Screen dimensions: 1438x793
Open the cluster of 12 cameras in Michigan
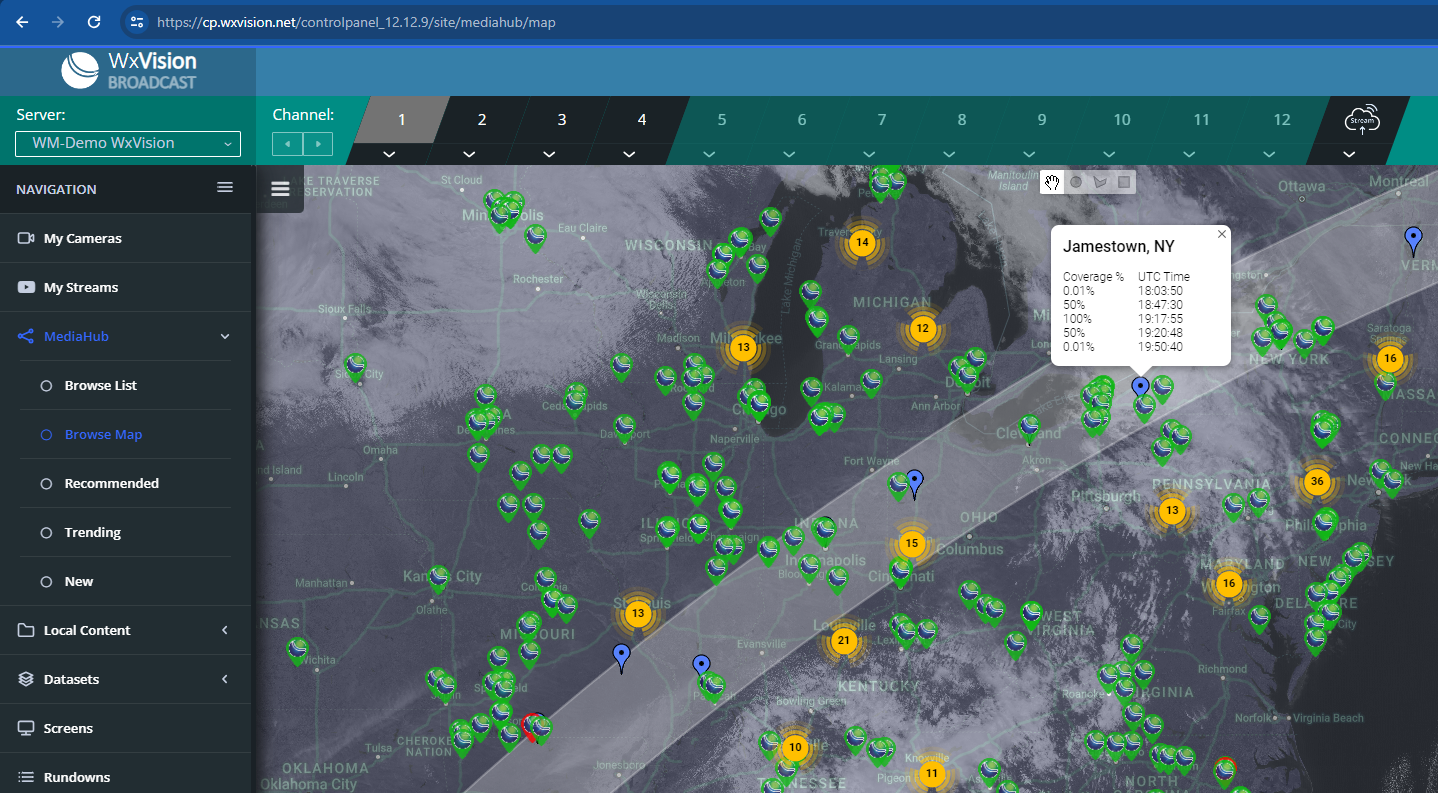coord(922,328)
